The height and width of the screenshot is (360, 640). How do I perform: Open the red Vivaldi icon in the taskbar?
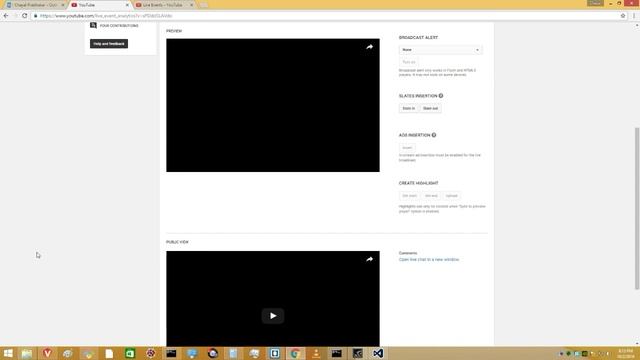[47, 353]
